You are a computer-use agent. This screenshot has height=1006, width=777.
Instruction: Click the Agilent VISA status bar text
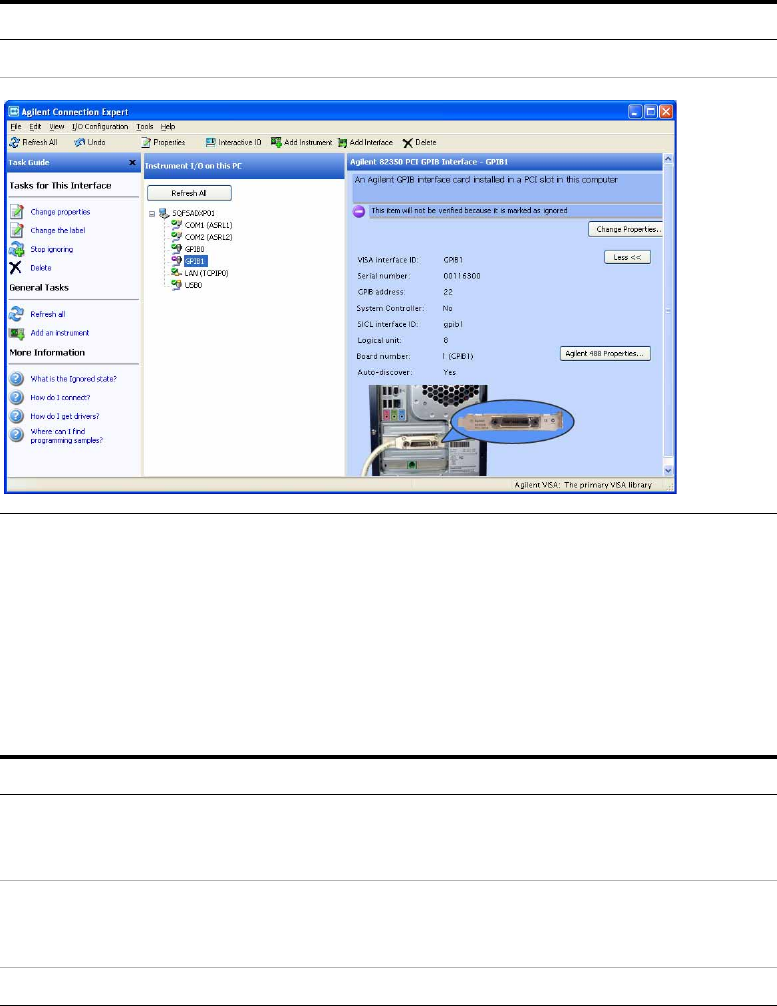coord(583,485)
